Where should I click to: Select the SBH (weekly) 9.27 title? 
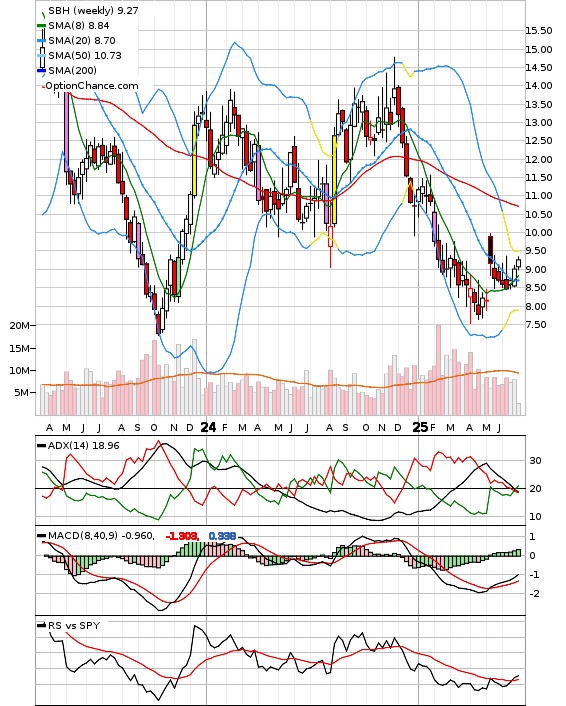pos(93,10)
